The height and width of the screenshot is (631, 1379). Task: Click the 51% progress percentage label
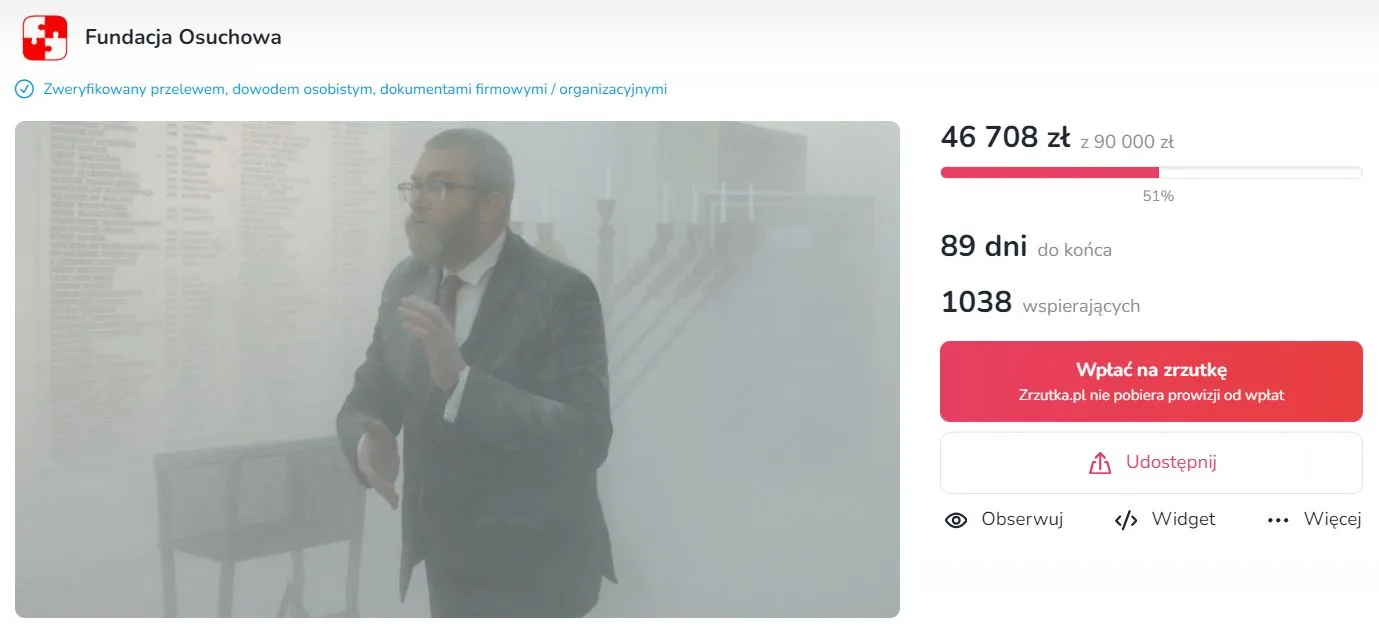pyautogui.click(x=1158, y=197)
